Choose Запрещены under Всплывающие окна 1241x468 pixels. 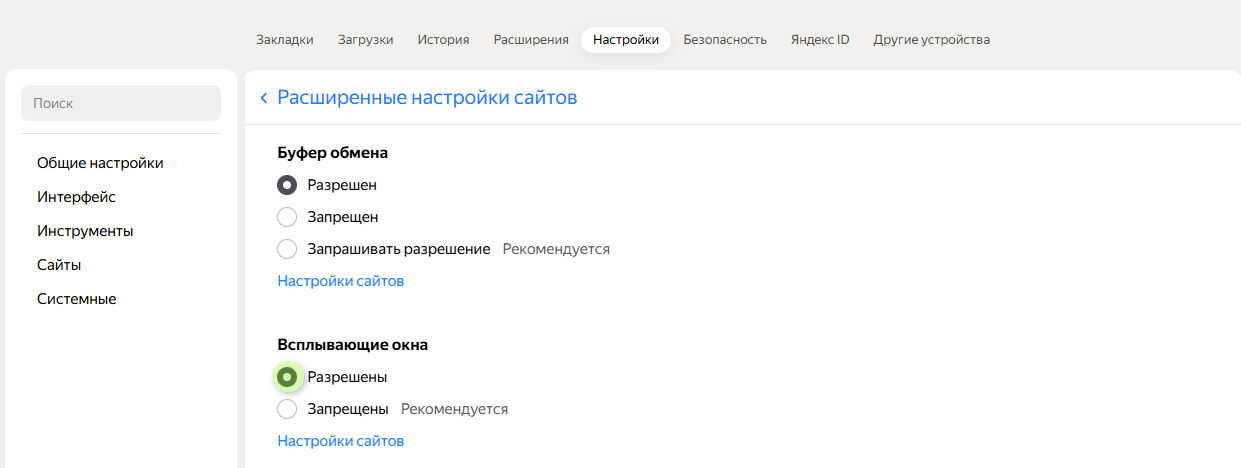tap(287, 409)
